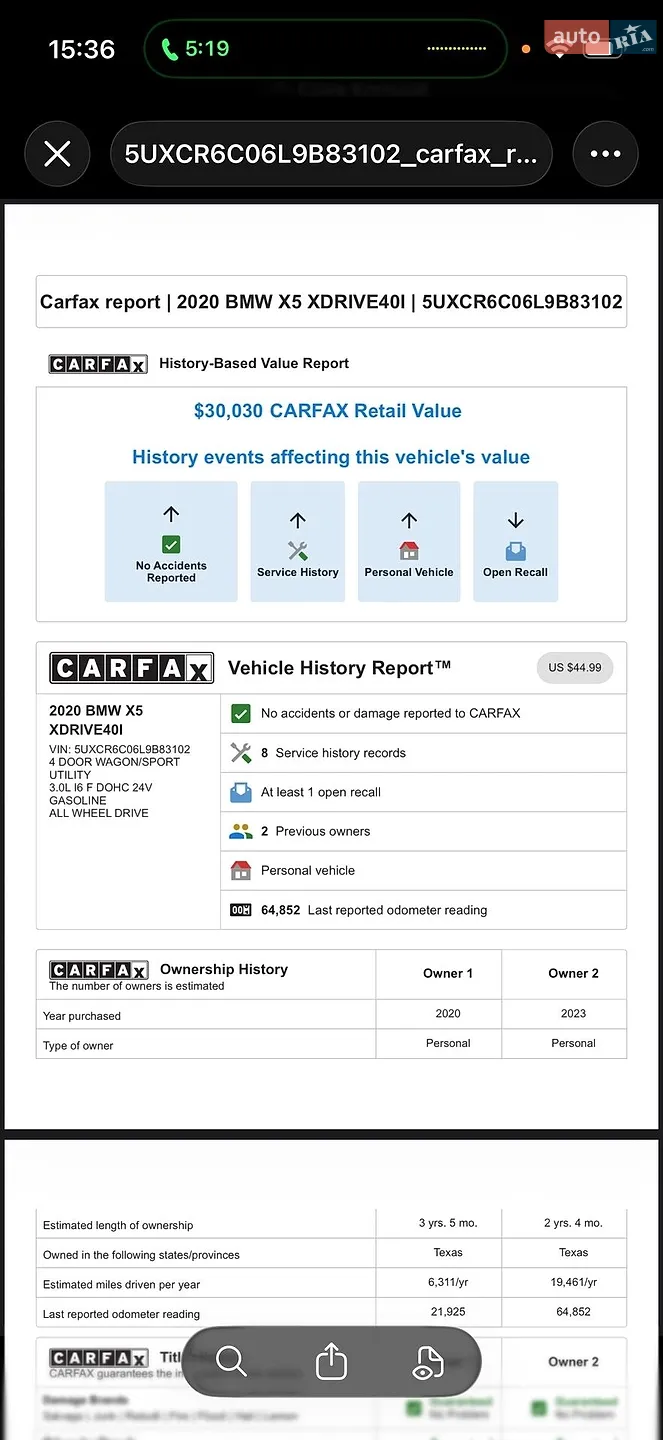Click '2 yrs. 4 mo.' ownership length
The width and height of the screenshot is (663, 1440).
click(x=574, y=1222)
